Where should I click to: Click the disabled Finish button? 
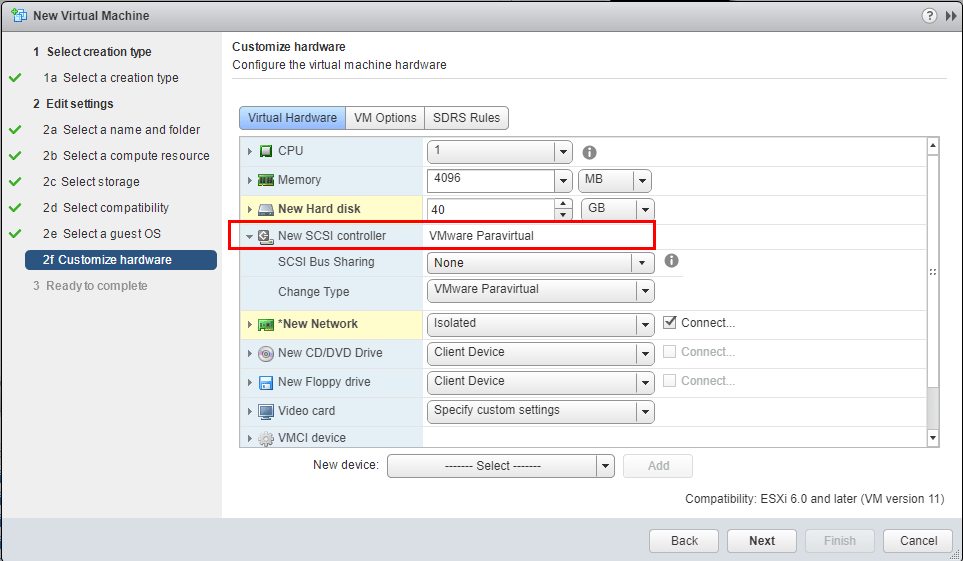pyautogui.click(x=840, y=541)
